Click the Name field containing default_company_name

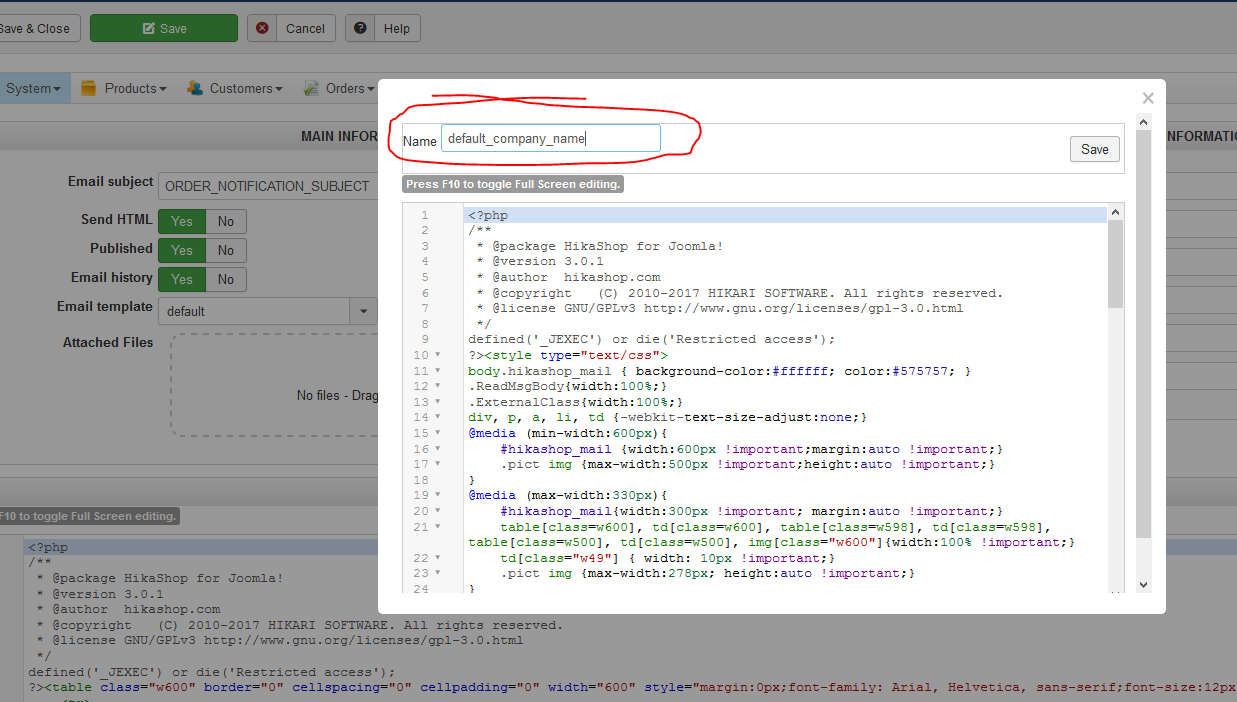550,139
